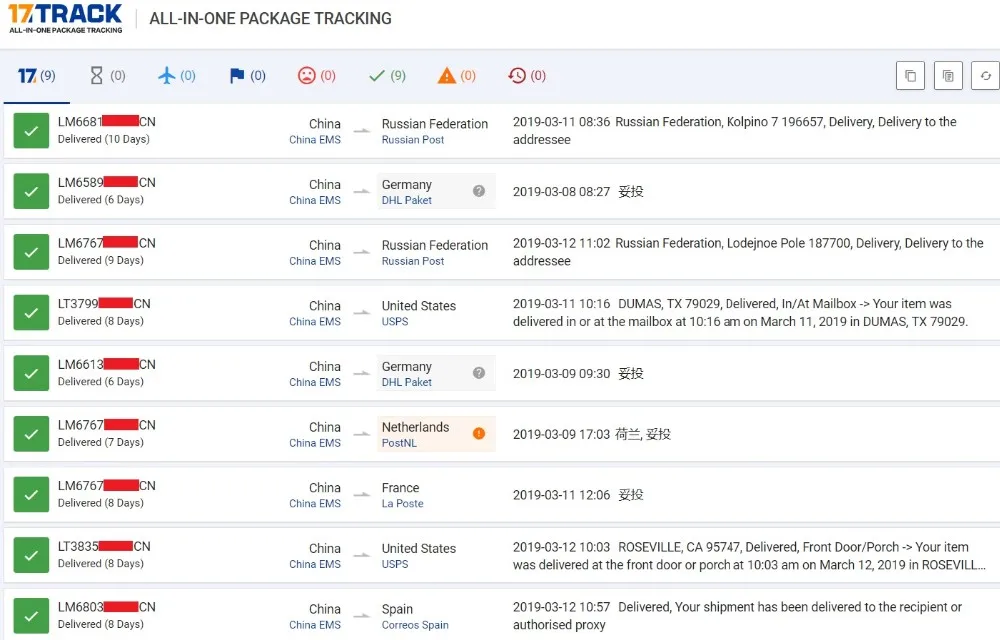The image size is (1000, 640).
Task: Click question mark icon in LM6589 Germany row
Action: (x=479, y=191)
